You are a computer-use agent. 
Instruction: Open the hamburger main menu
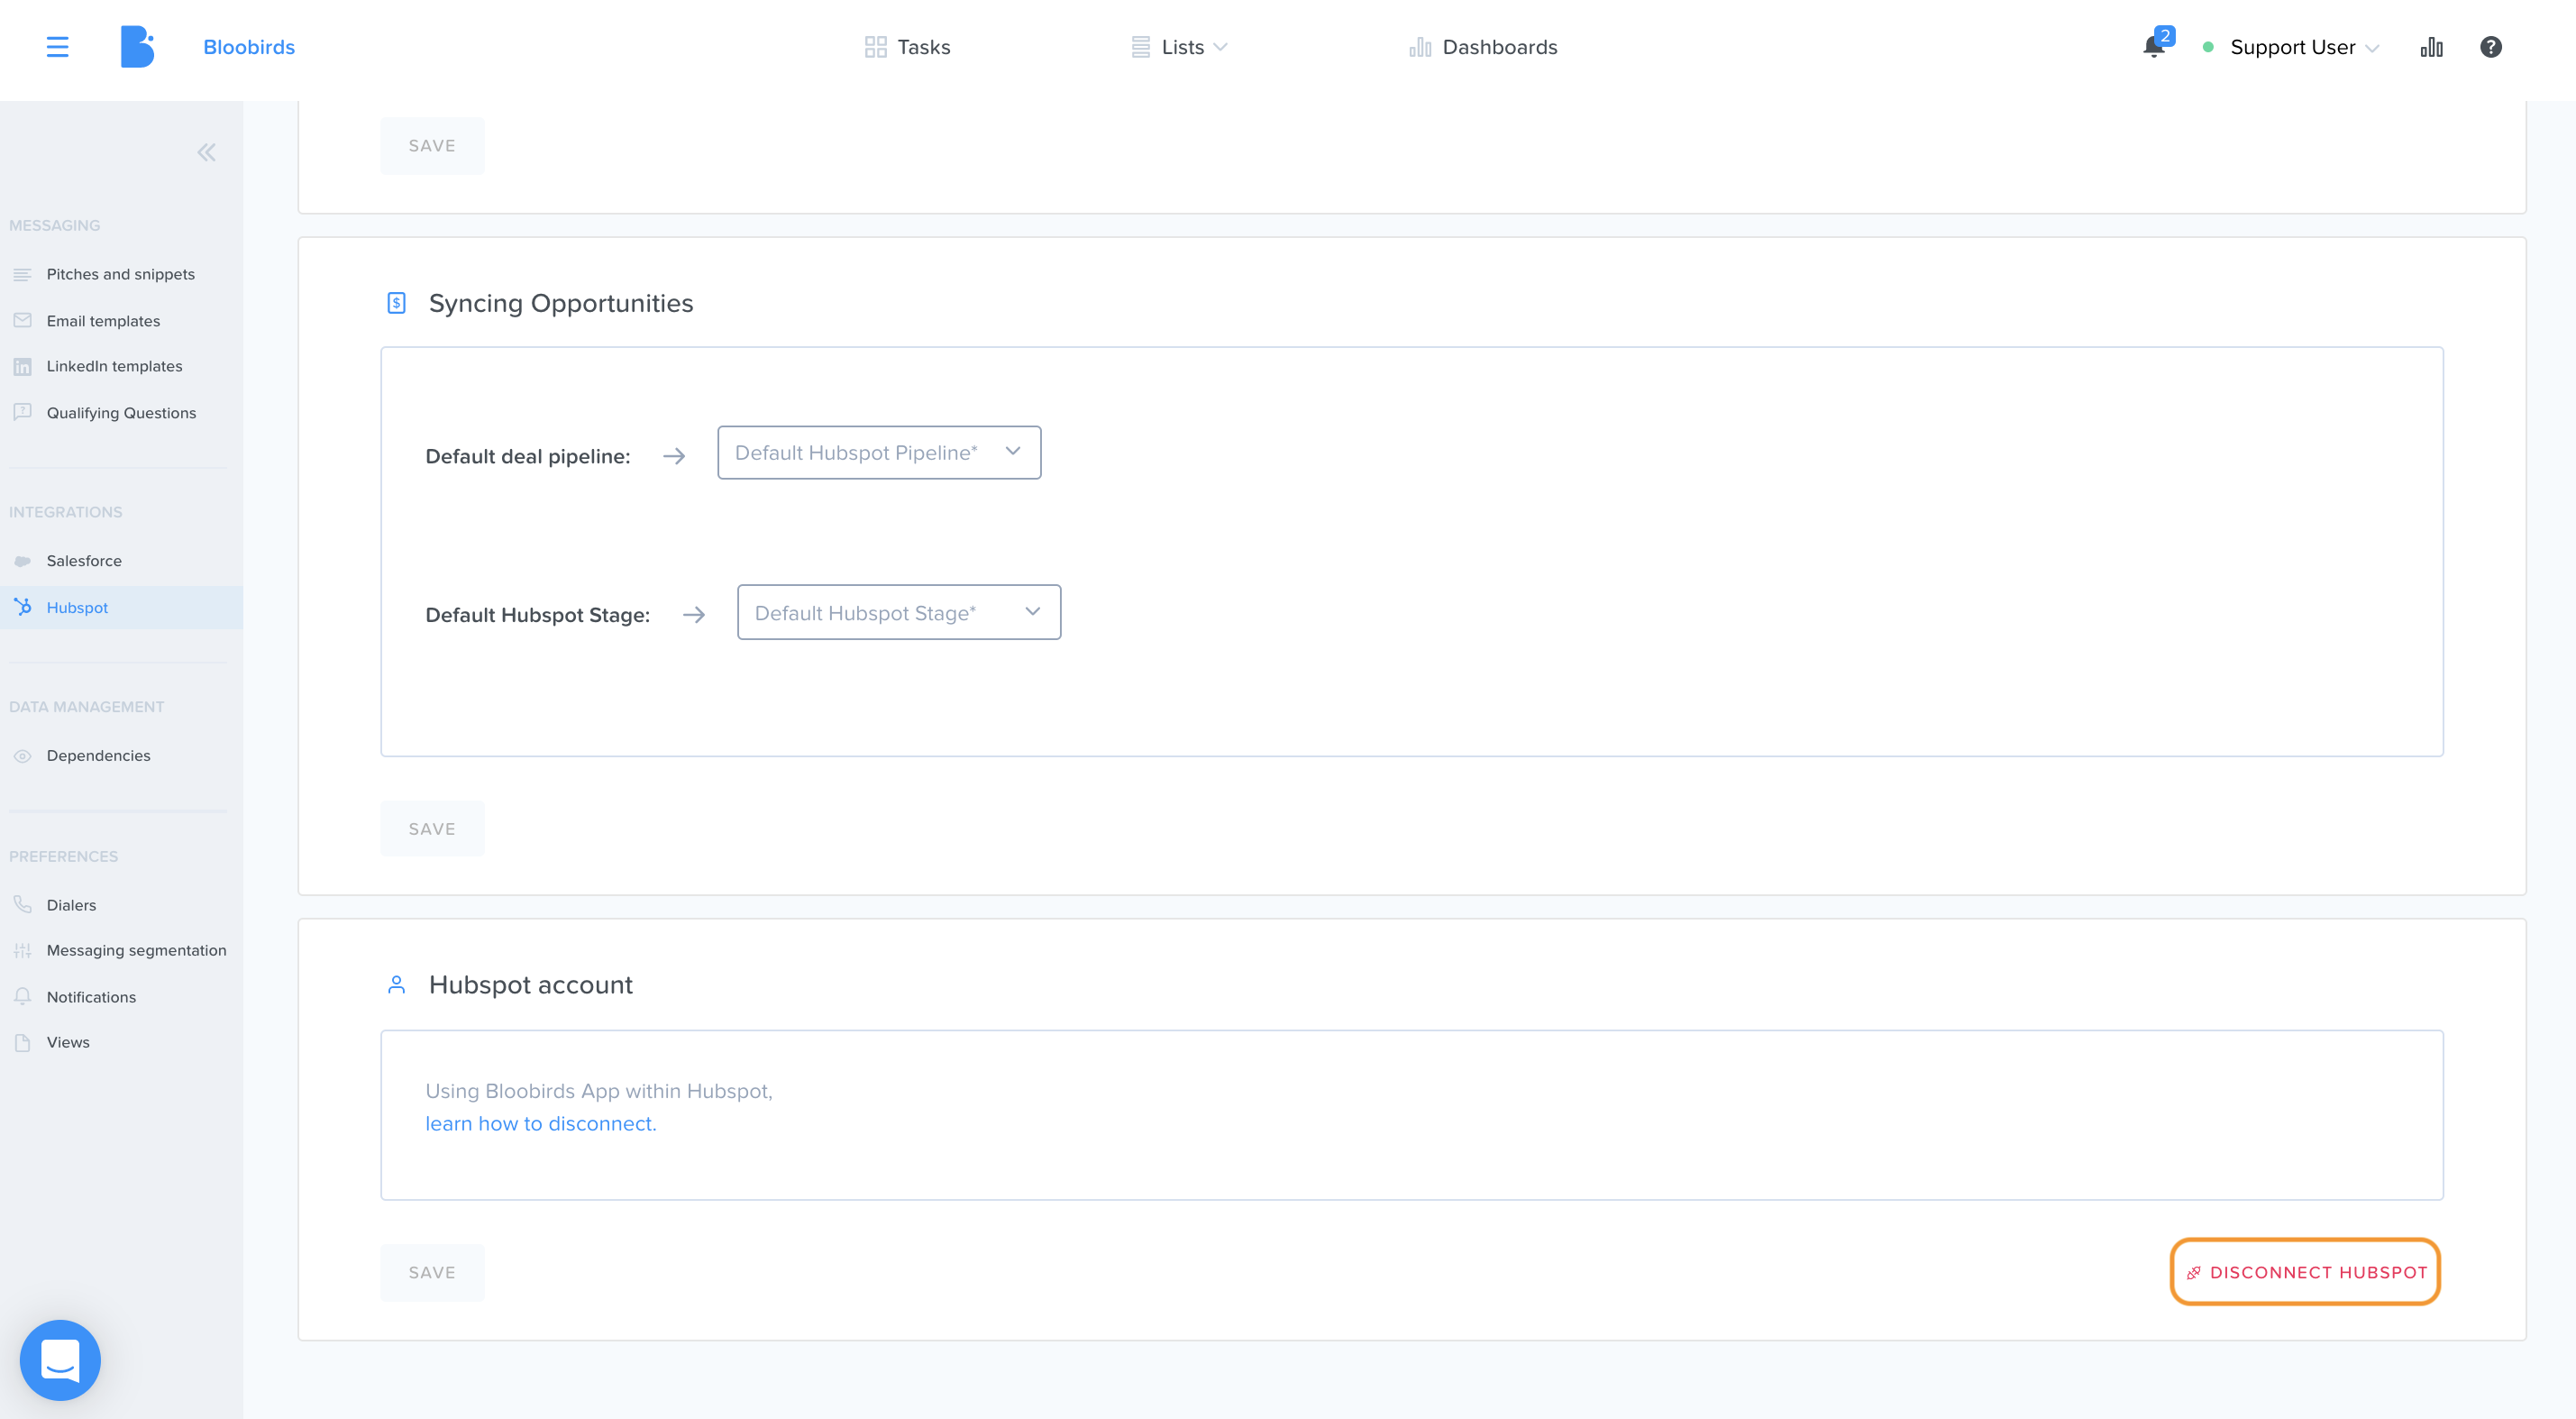coord(57,47)
